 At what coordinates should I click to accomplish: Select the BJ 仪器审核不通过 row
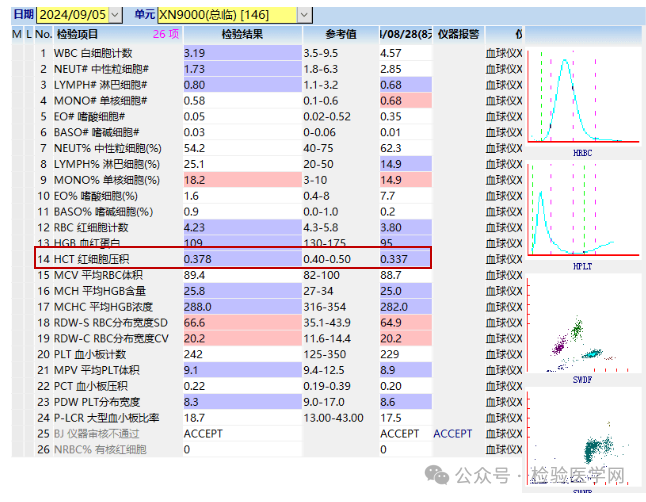[268, 434]
